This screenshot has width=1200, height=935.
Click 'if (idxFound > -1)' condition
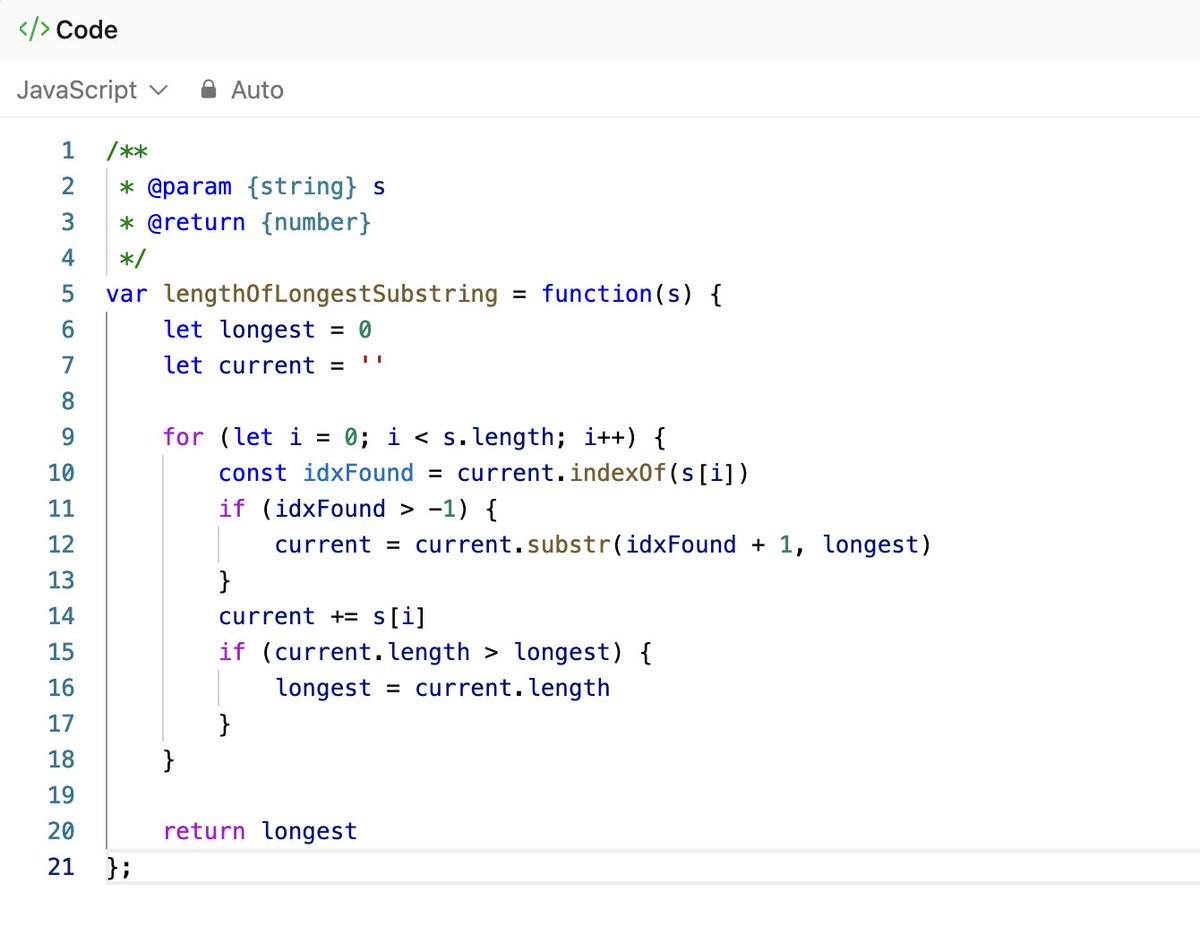click(344, 509)
